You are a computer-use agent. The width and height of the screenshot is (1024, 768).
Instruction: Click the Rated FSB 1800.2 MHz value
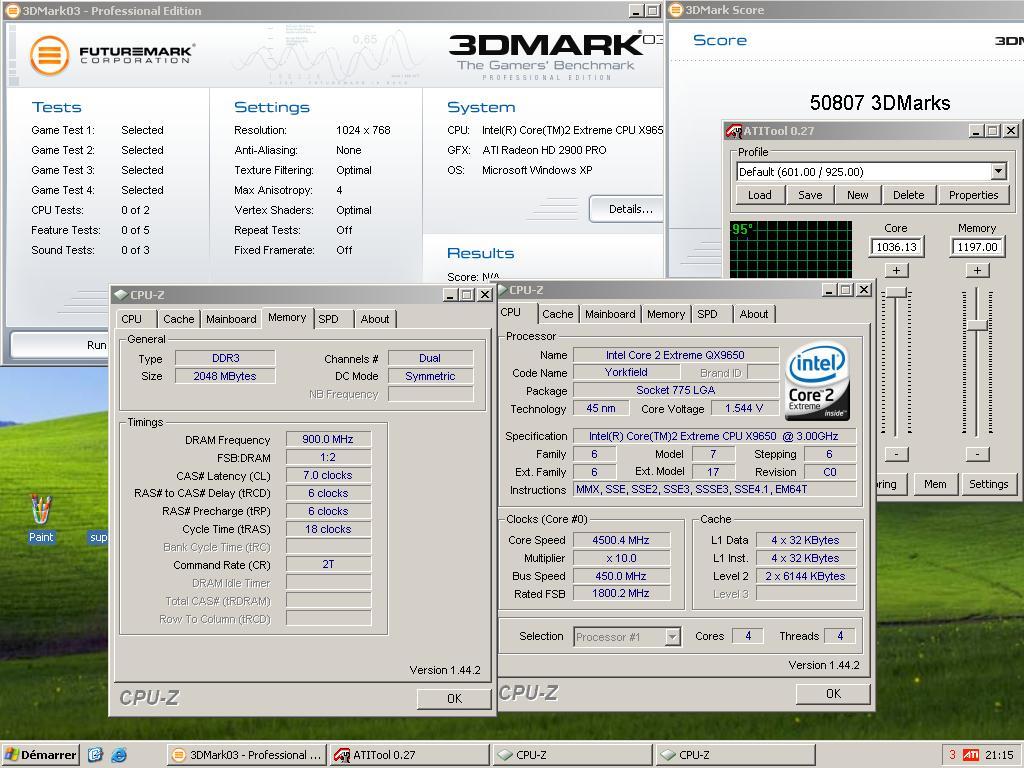621,594
